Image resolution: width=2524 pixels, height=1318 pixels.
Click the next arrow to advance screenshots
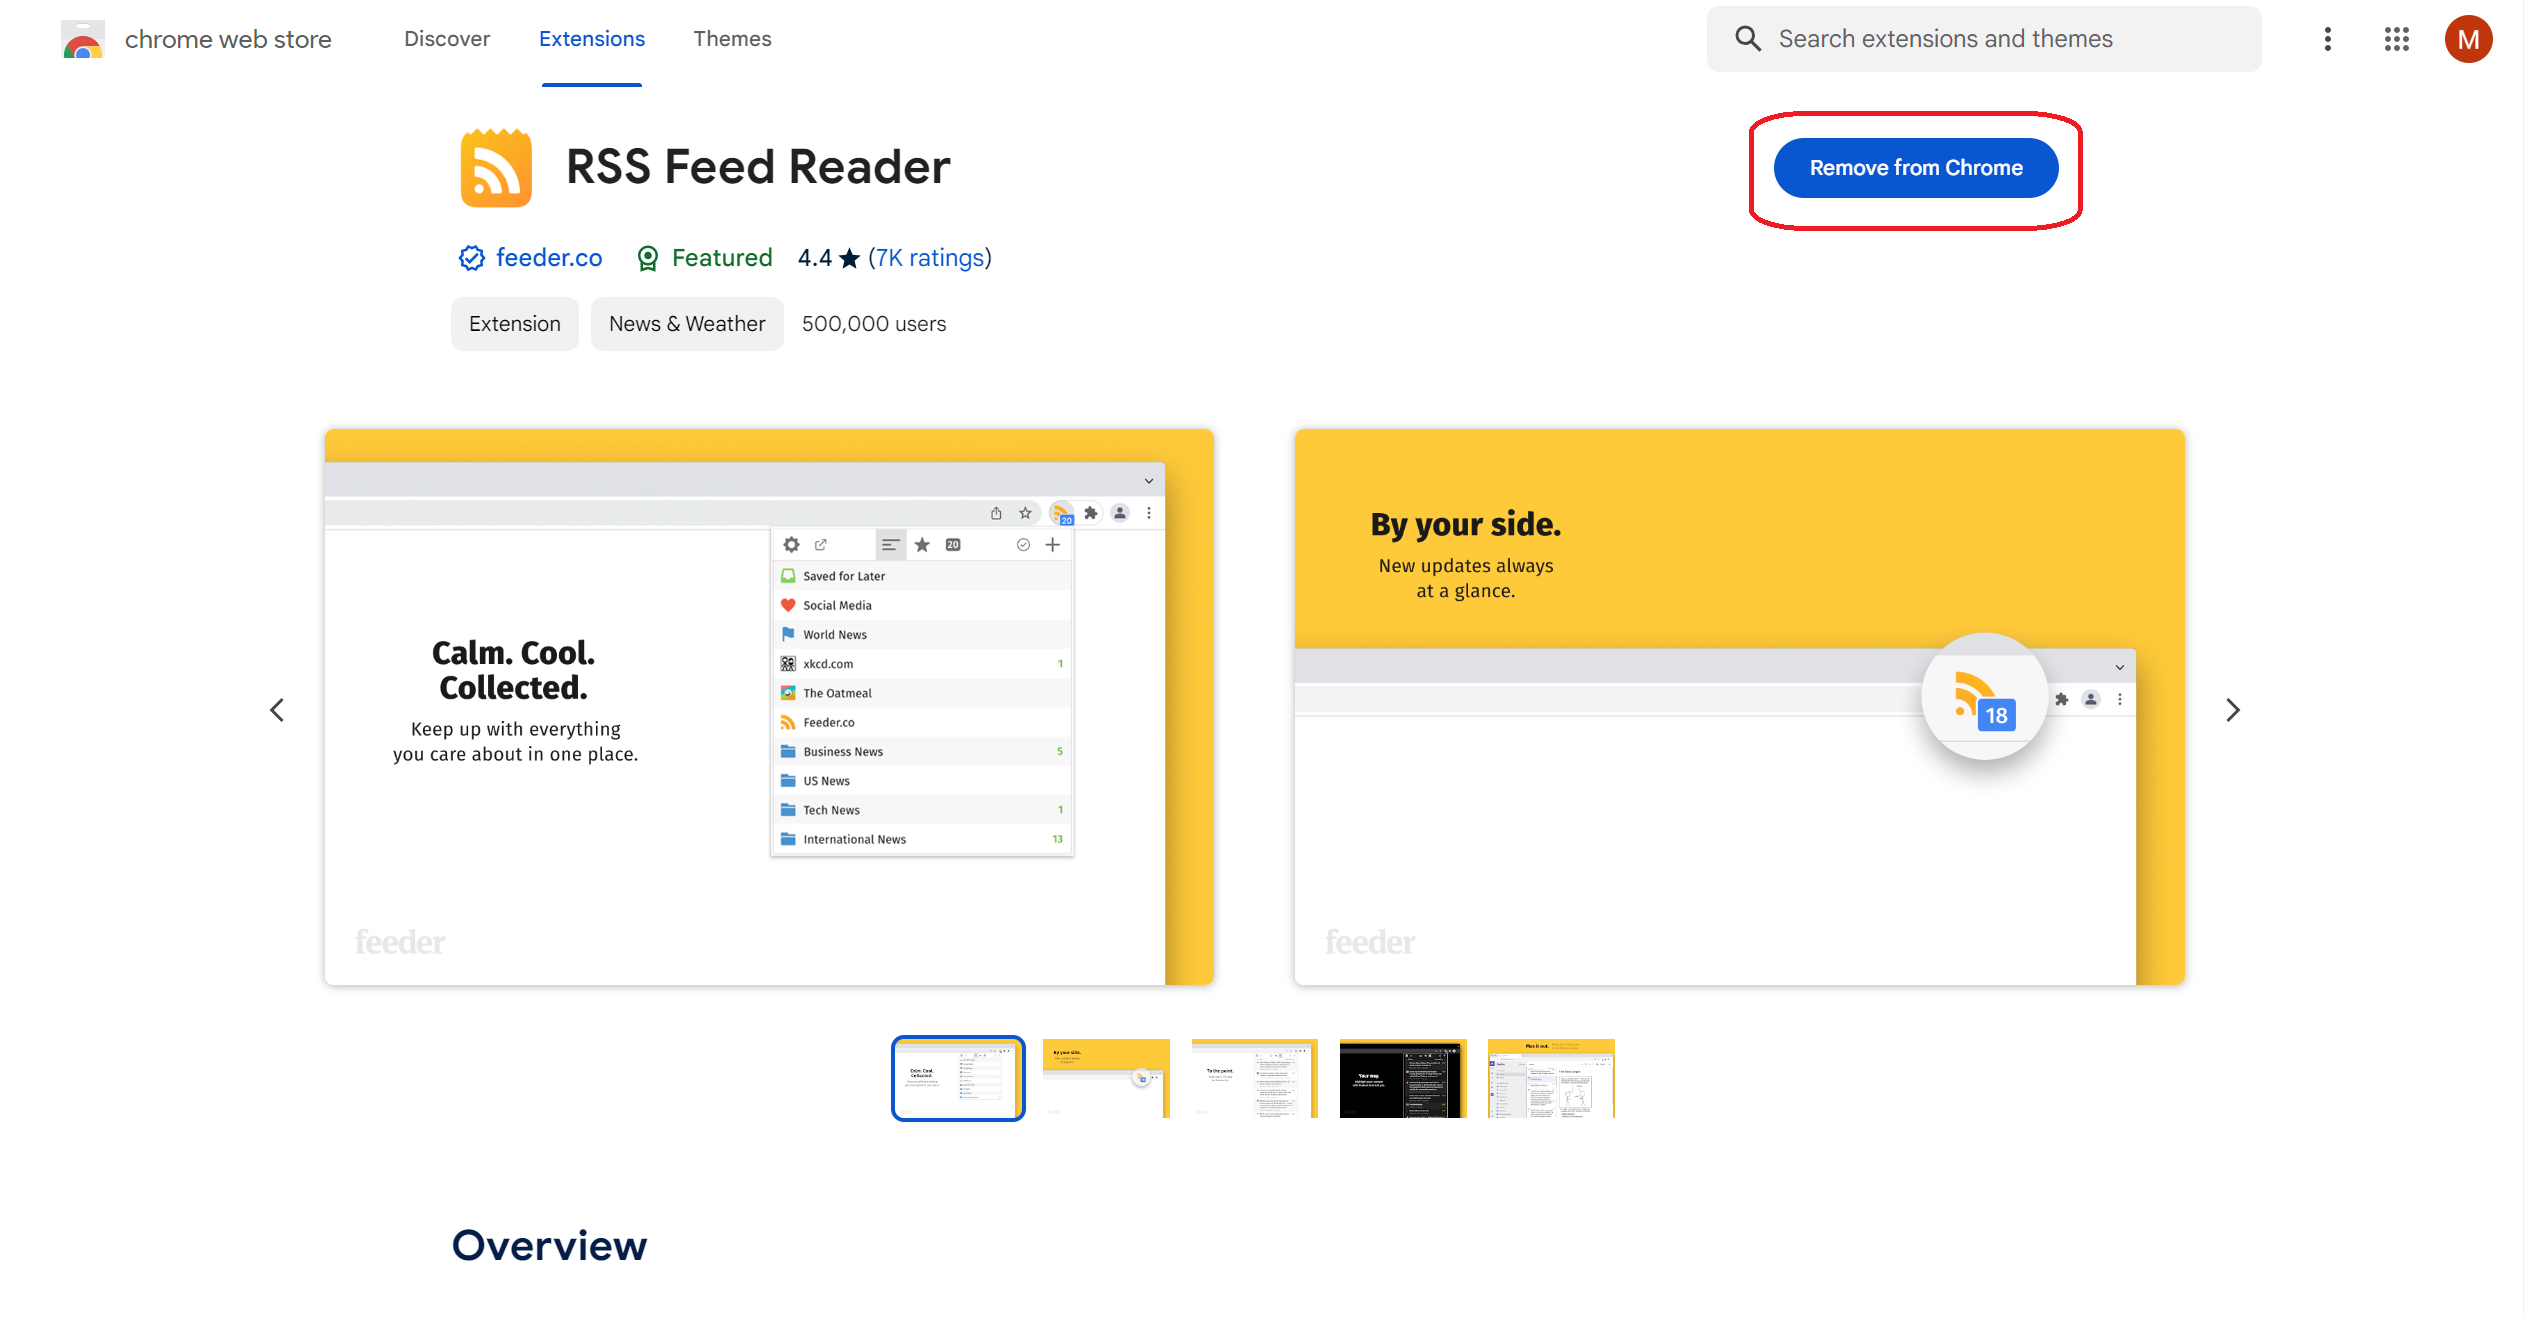tap(2234, 709)
